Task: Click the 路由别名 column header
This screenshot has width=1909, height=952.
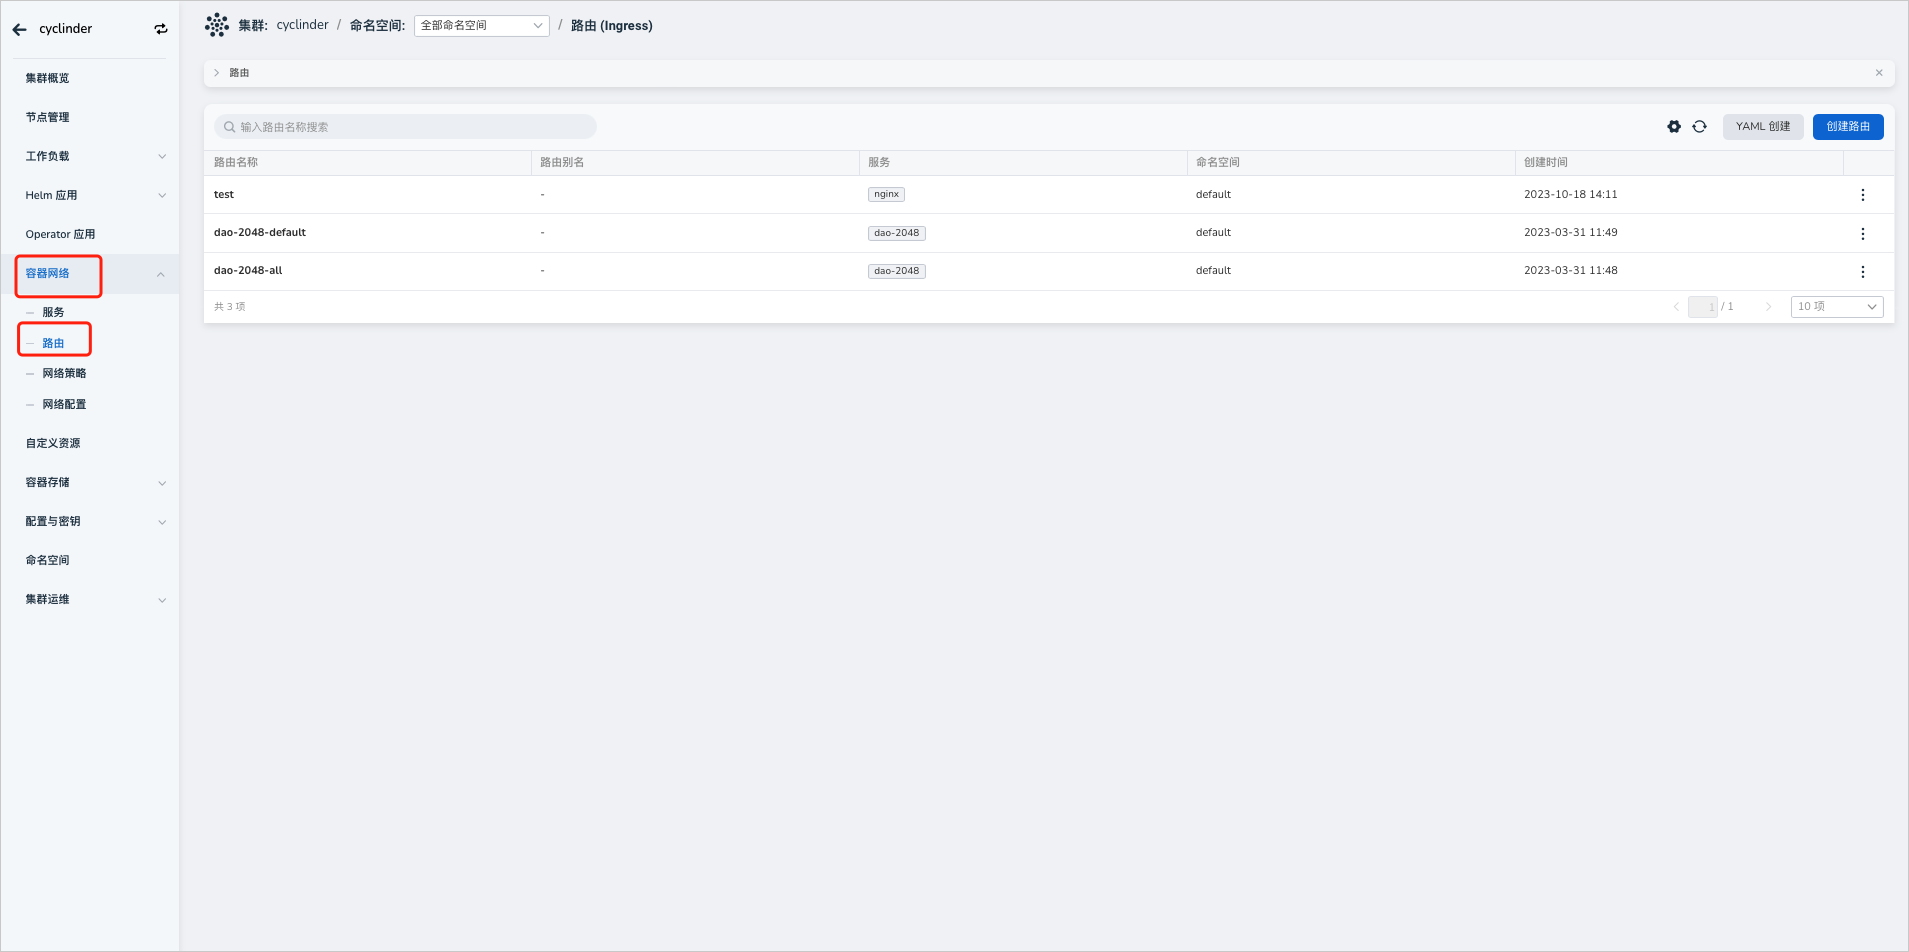Action: click(x=562, y=162)
